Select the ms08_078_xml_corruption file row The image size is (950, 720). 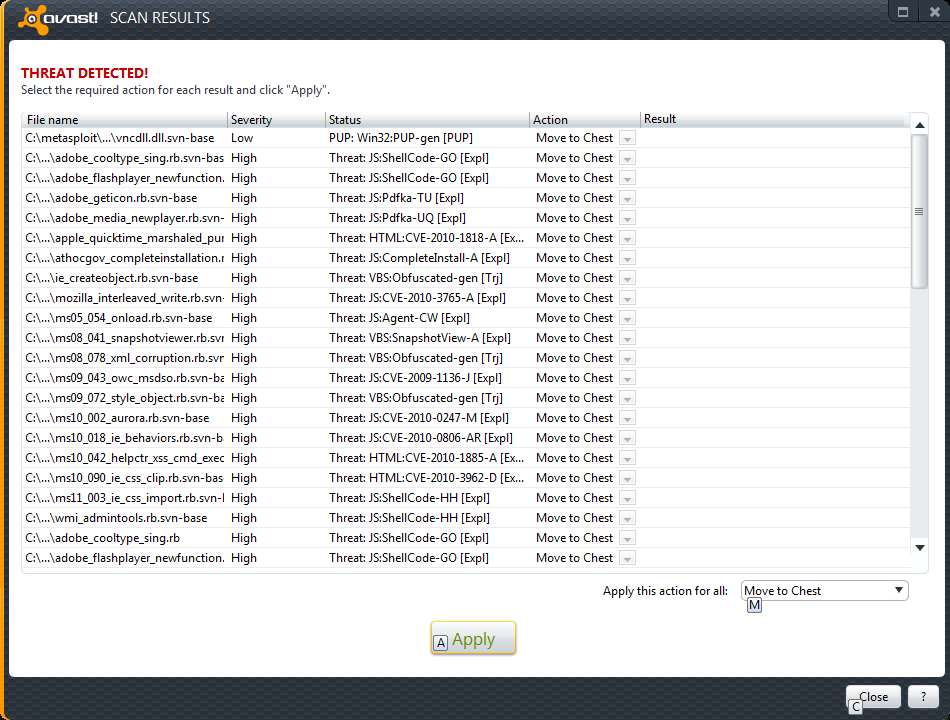[465, 358]
